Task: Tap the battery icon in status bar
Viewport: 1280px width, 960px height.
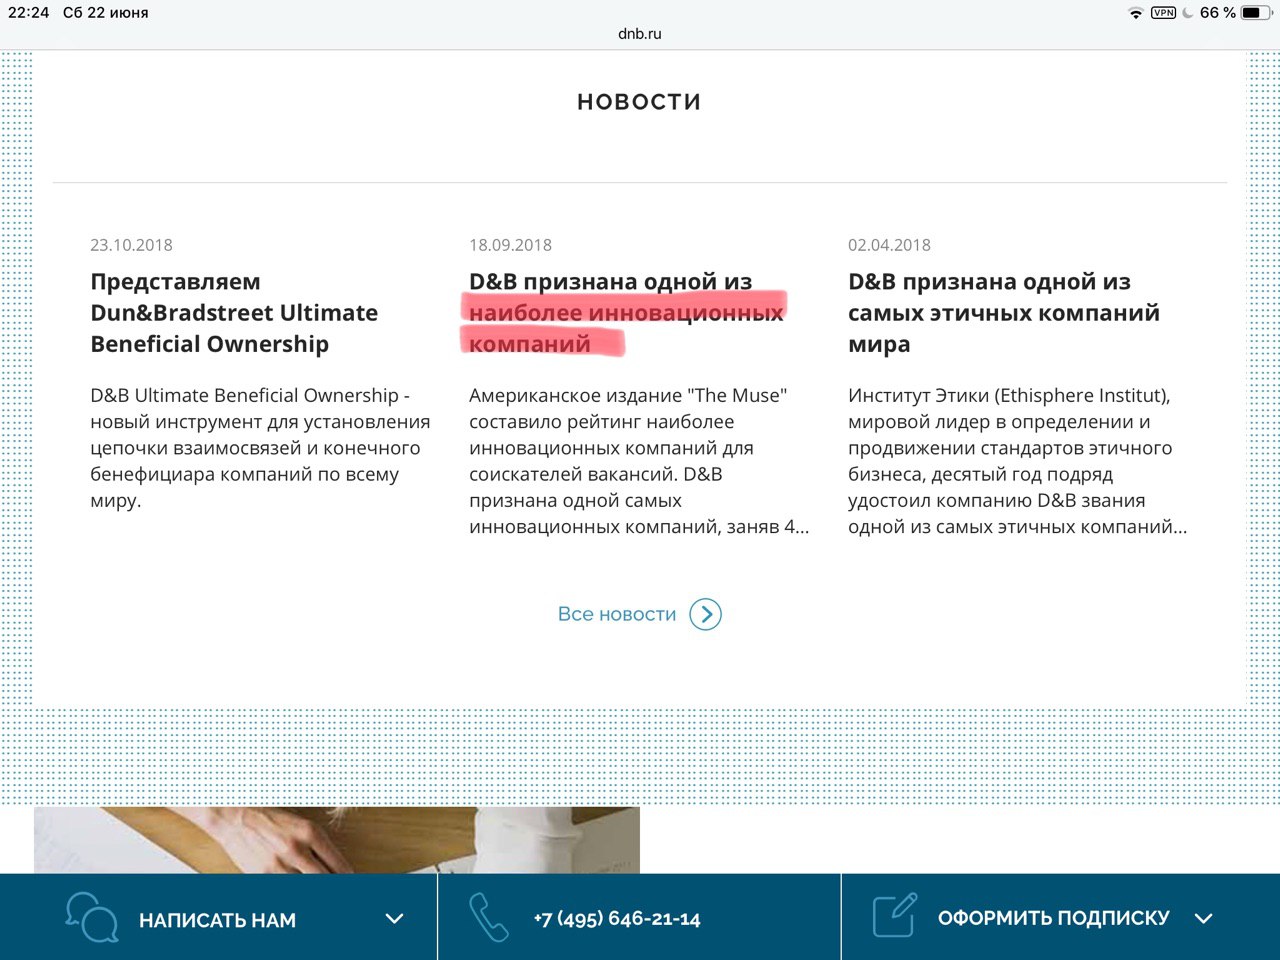Action: click(1255, 13)
